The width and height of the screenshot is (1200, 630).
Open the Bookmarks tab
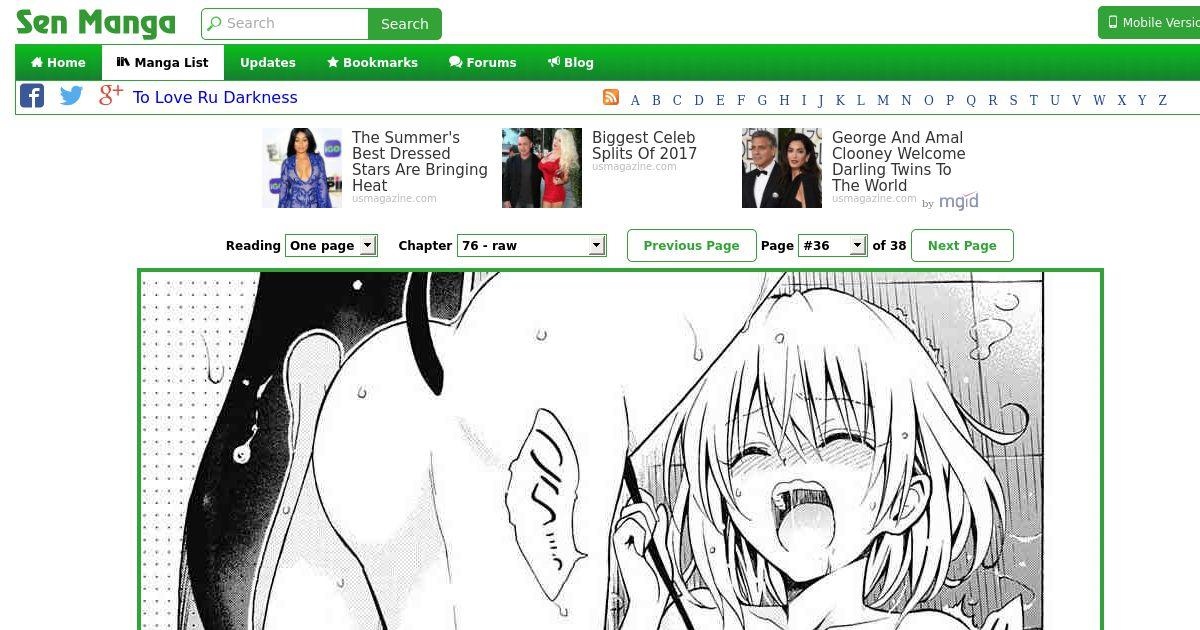372,62
